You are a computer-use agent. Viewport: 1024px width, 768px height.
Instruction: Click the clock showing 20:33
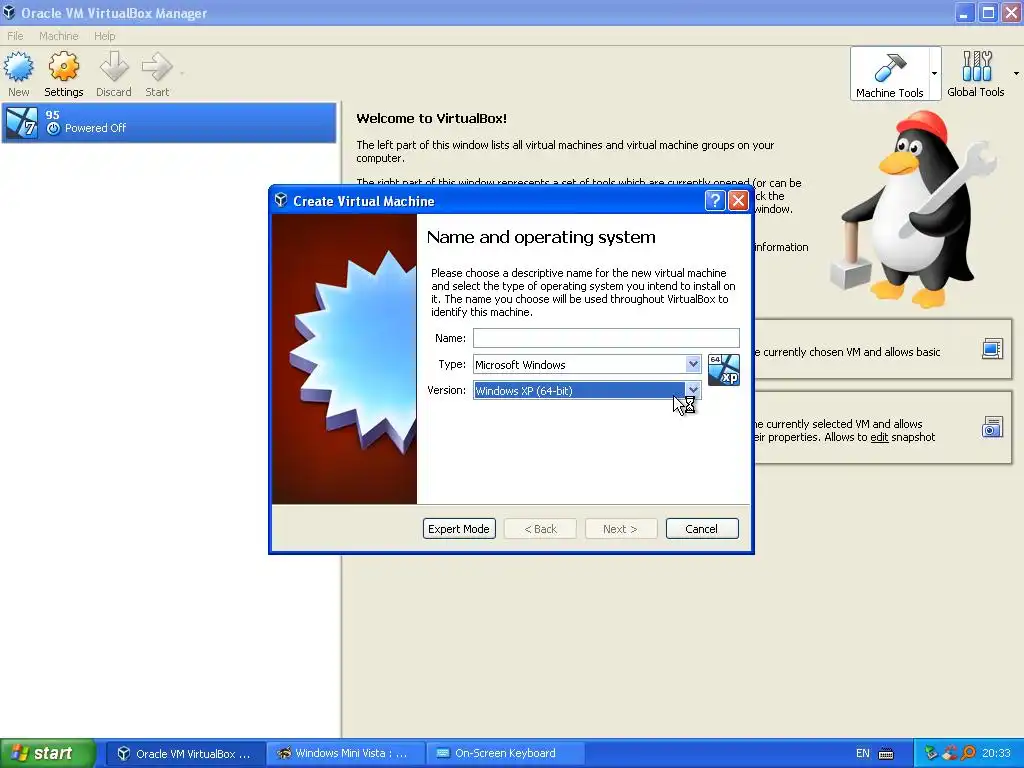click(997, 754)
